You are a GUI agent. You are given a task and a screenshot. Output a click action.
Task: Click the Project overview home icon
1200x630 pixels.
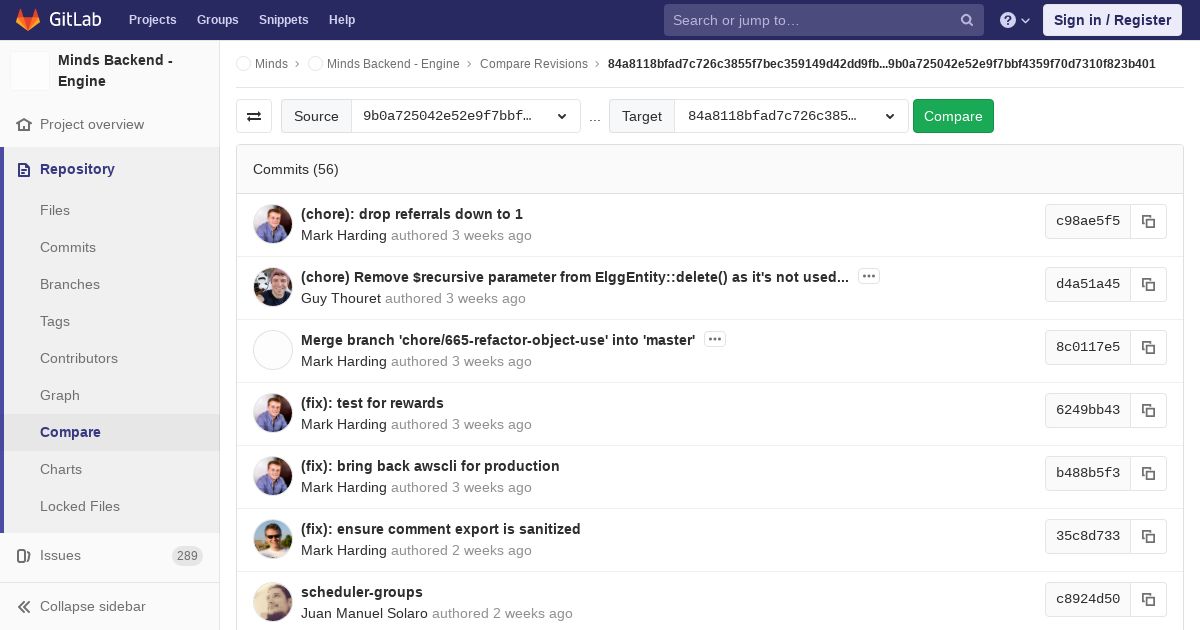point(24,125)
